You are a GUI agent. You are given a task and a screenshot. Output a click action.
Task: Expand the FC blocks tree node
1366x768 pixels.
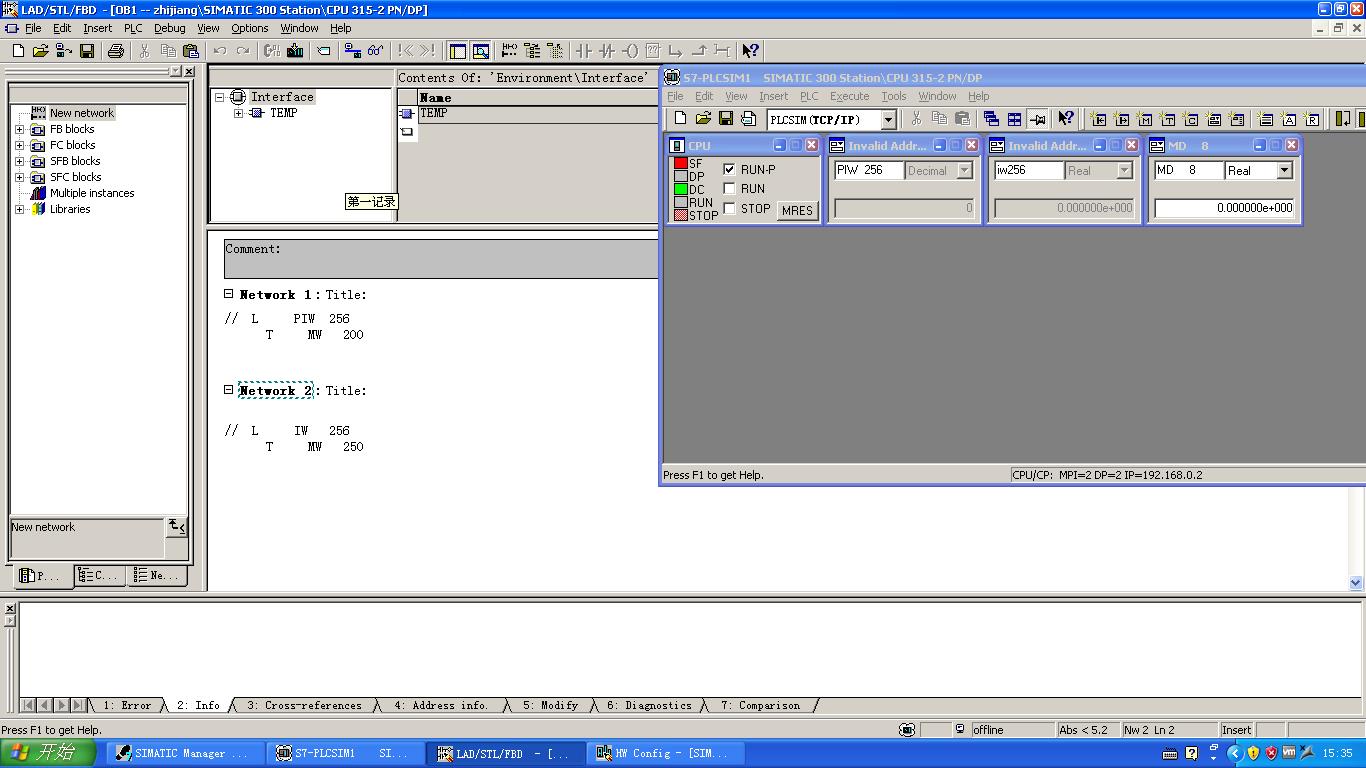click(19, 145)
